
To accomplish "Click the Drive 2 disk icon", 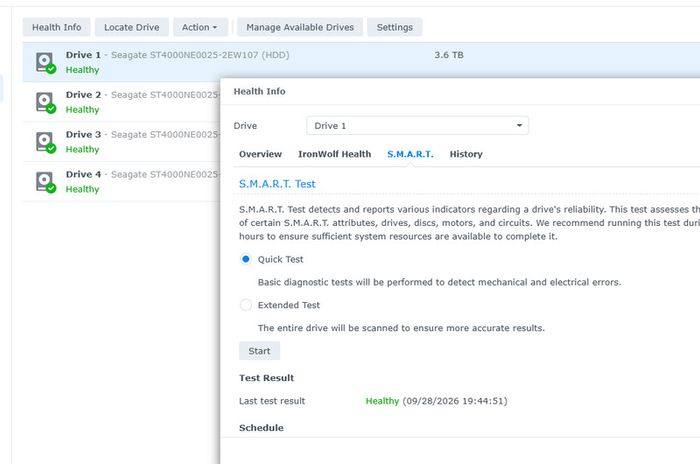I will coord(46,102).
